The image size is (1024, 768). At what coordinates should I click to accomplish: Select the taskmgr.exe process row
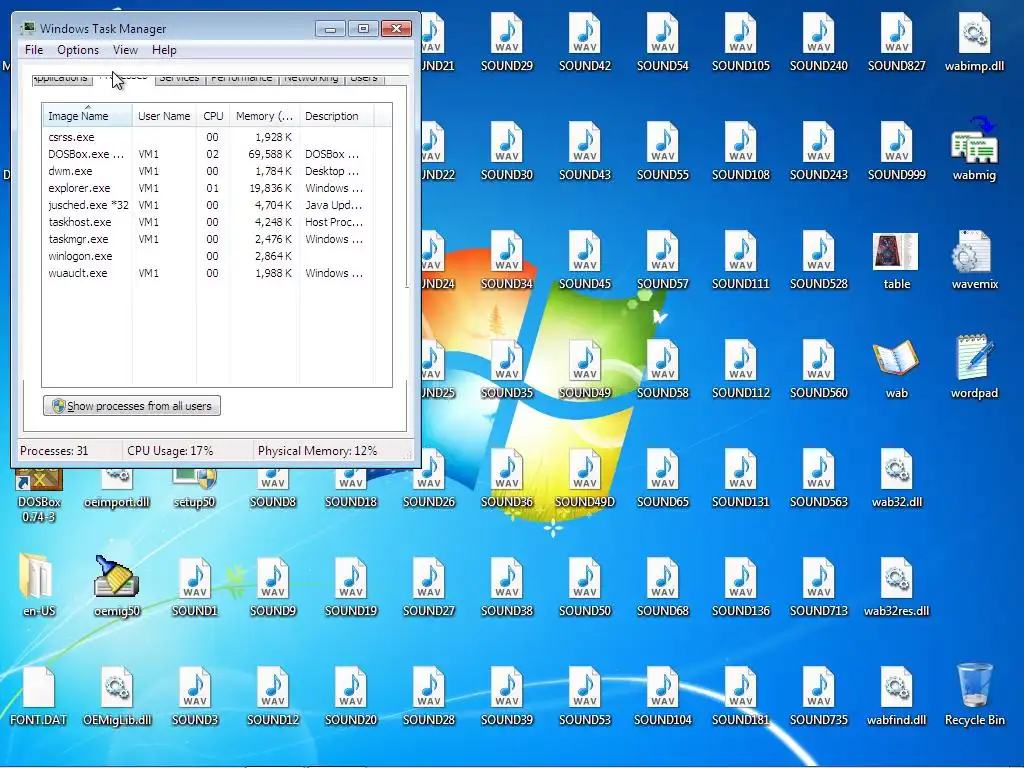pos(217,239)
